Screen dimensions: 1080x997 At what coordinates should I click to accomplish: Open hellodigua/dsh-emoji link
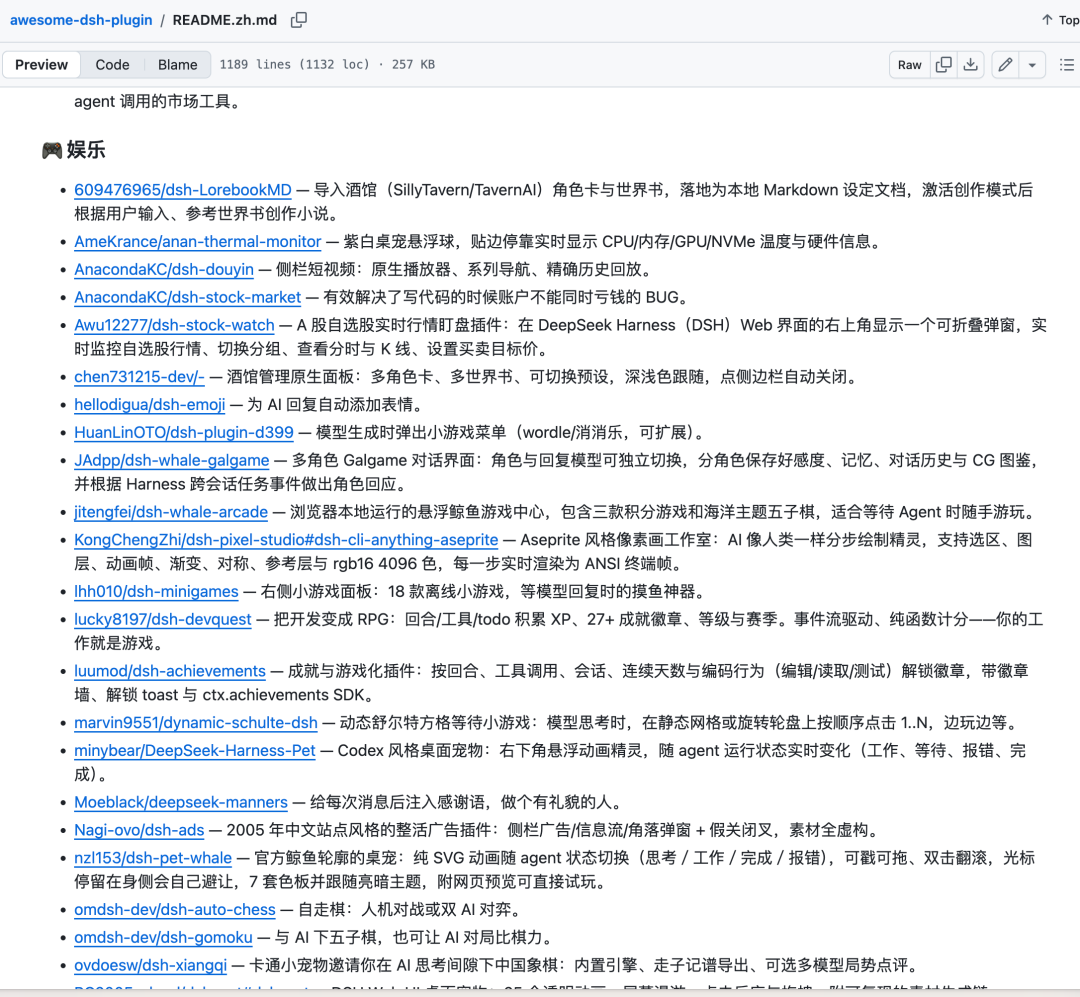click(149, 404)
